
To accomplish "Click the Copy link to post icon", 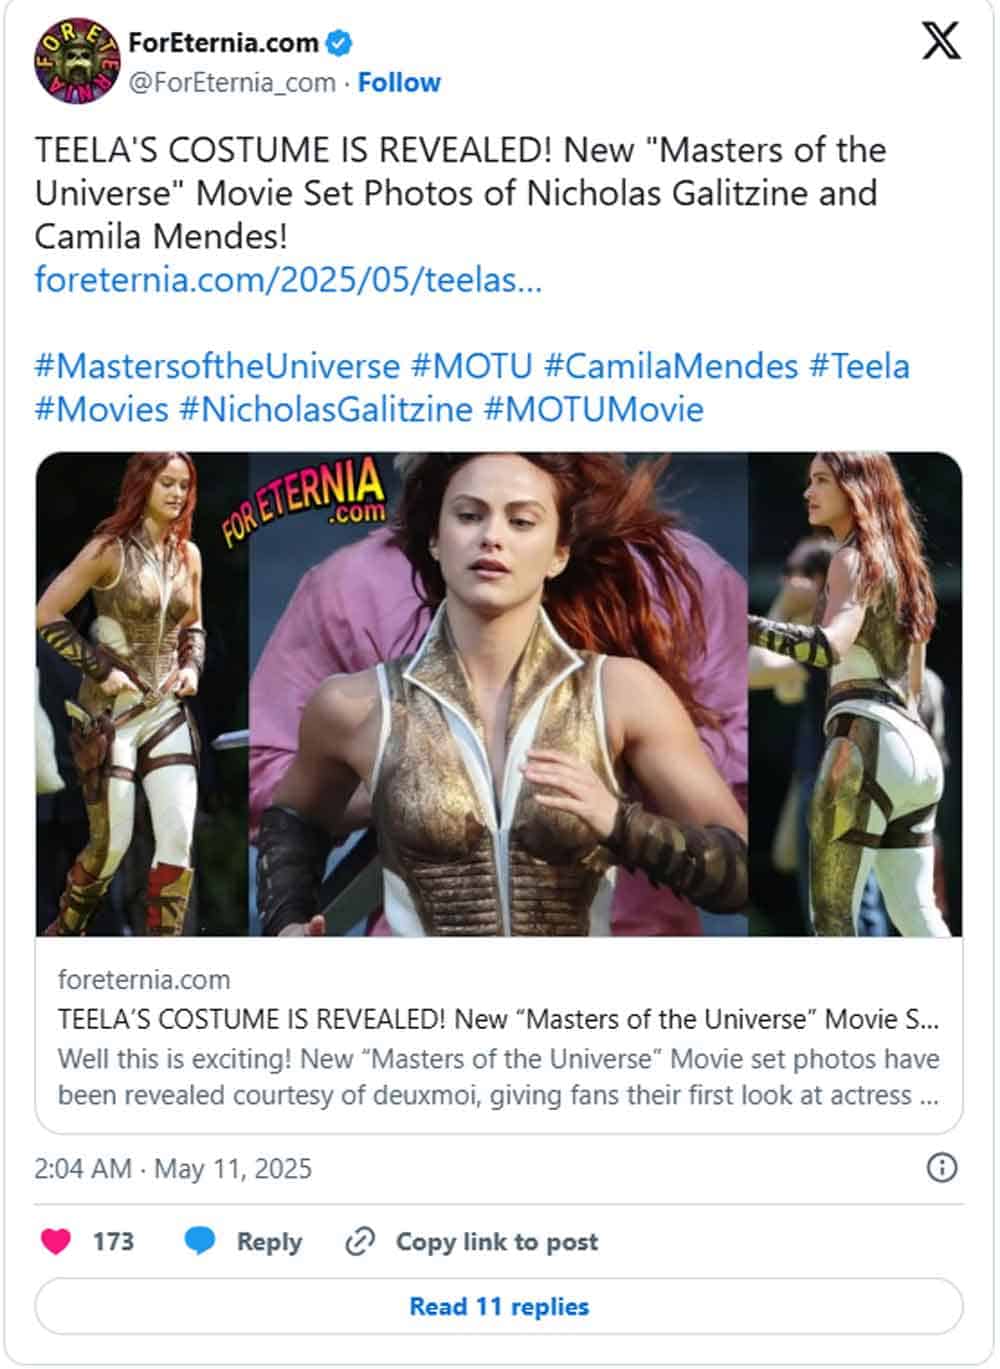I will pos(359,1241).
